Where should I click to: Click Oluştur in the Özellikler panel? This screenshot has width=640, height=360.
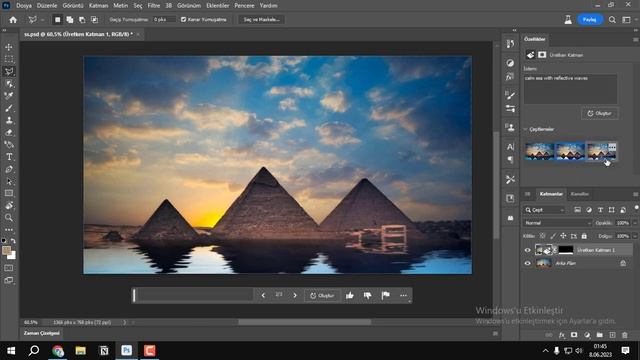point(600,113)
